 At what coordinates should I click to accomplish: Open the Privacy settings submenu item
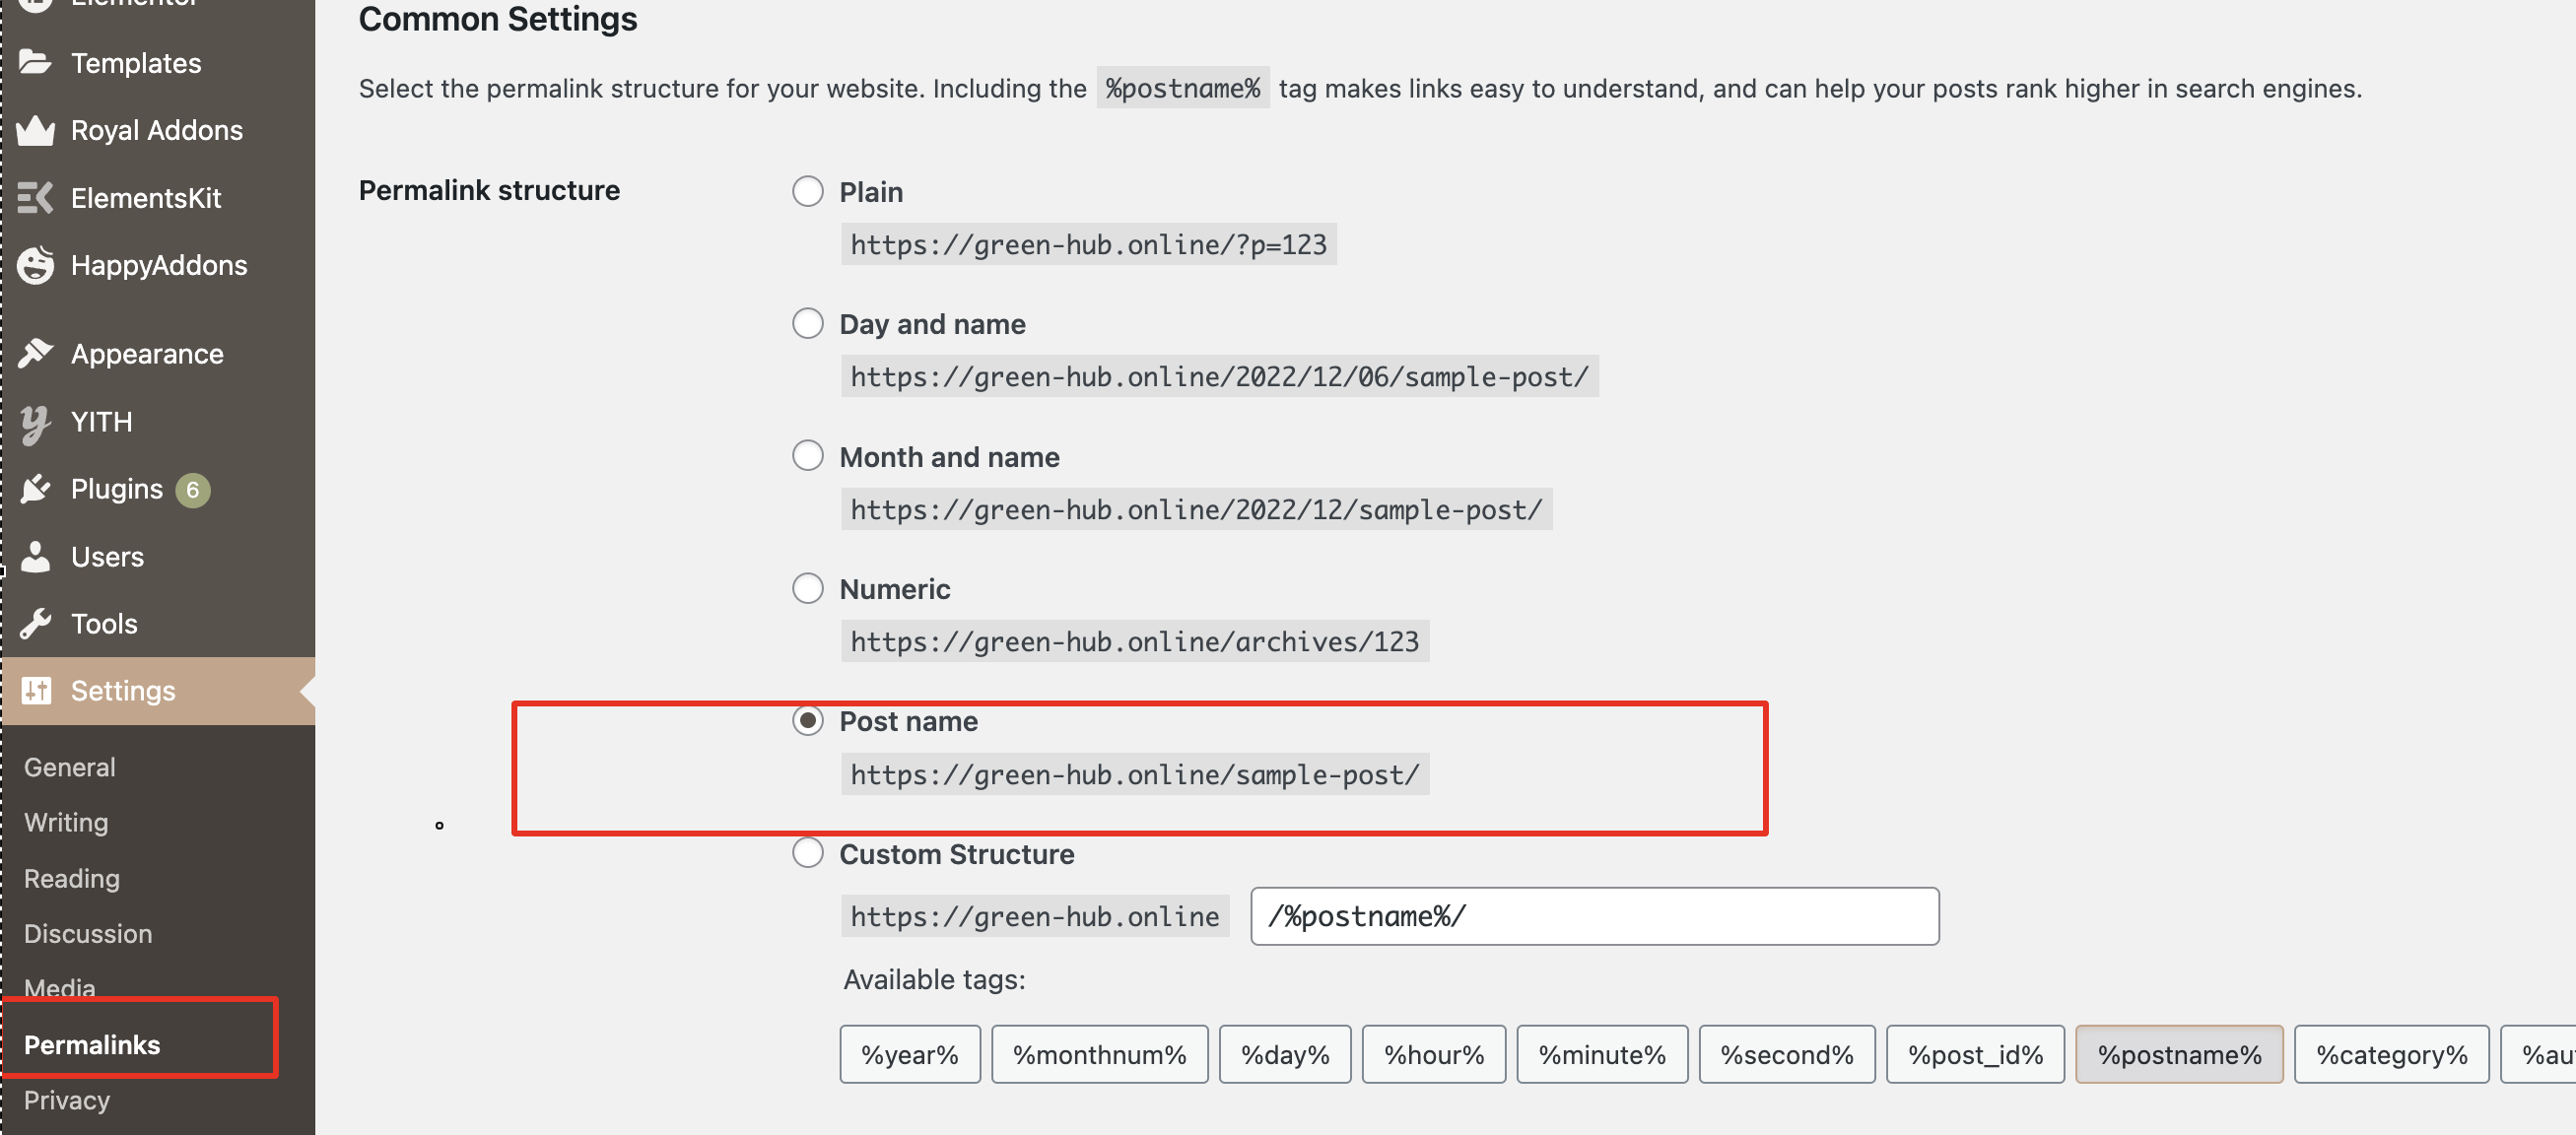pyautogui.click(x=67, y=1100)
